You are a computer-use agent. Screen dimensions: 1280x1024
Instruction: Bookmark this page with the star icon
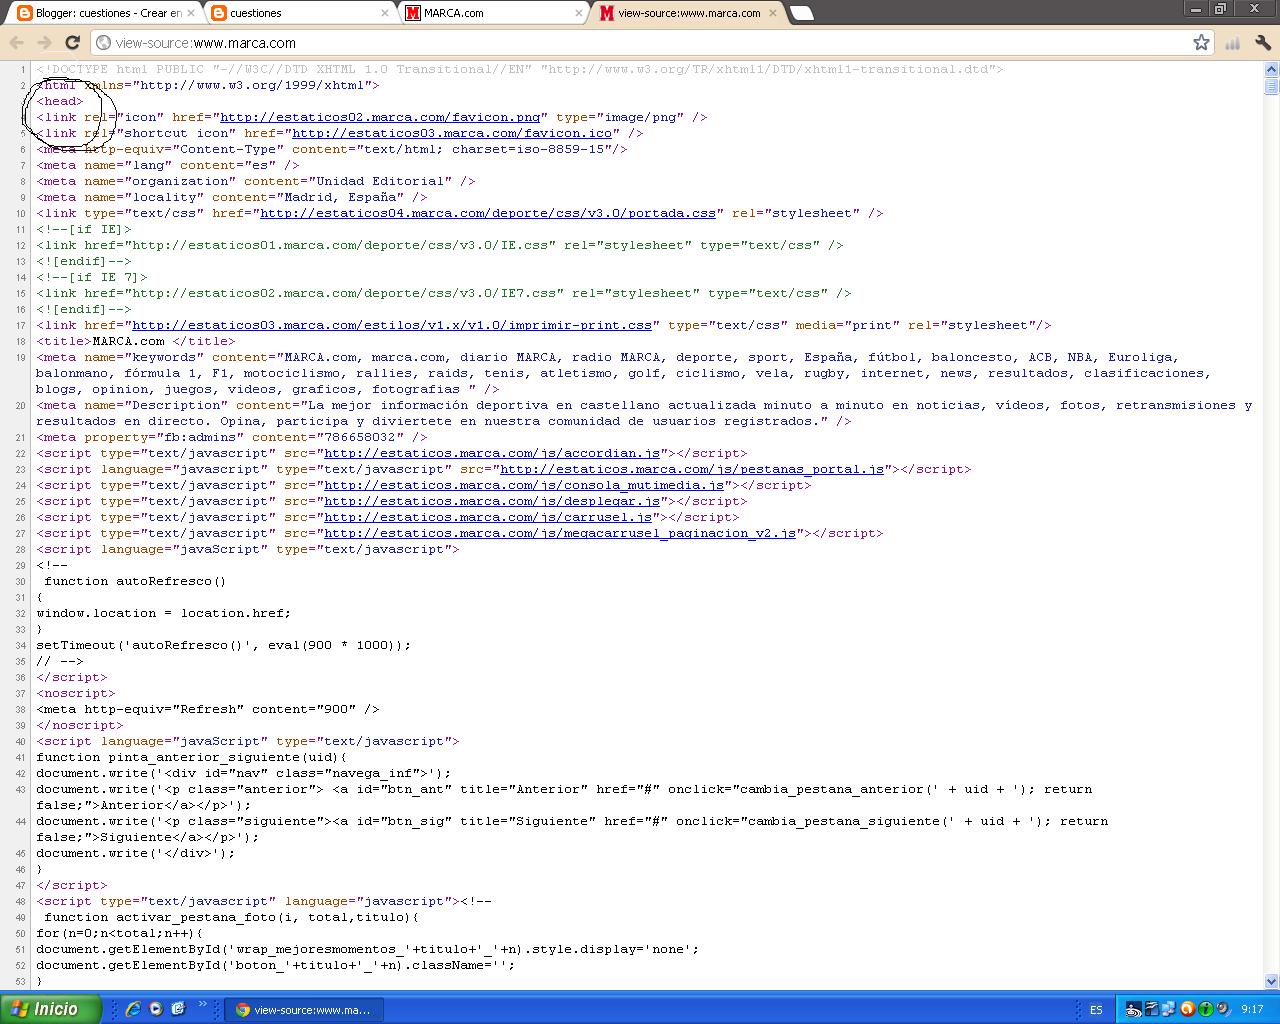tap(1201, 43)
